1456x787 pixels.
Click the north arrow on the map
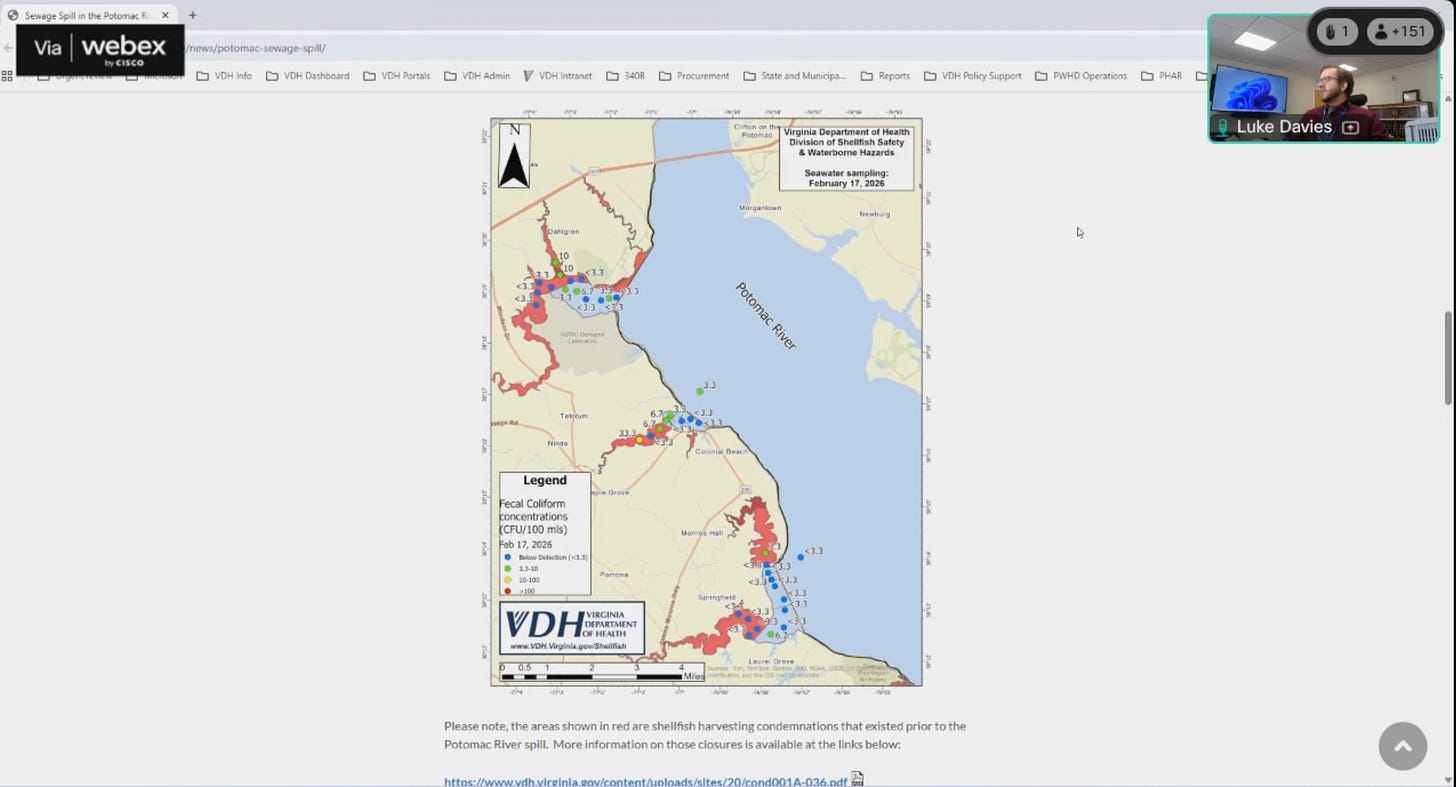pos(514,156)
